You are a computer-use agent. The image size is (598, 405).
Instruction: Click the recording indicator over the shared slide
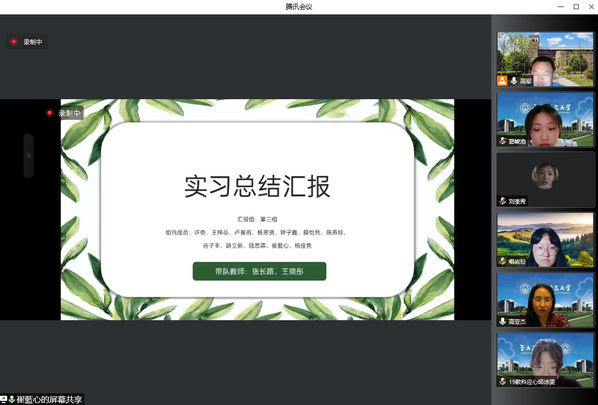click(x=64, y=113)
